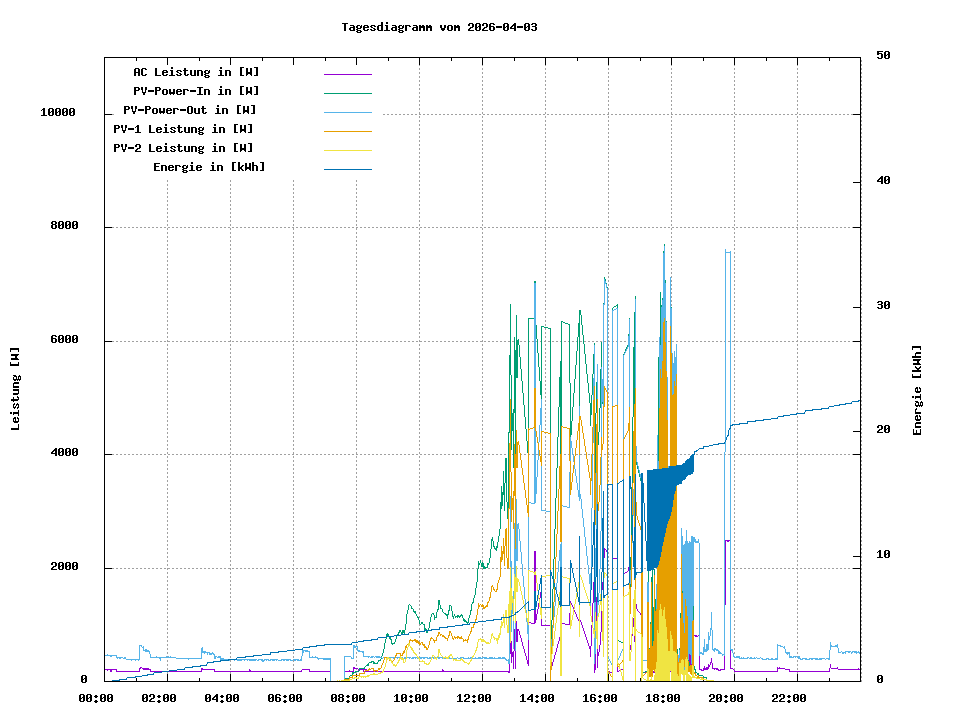Click the 12:00 tick on the time axis

point(474,698)
